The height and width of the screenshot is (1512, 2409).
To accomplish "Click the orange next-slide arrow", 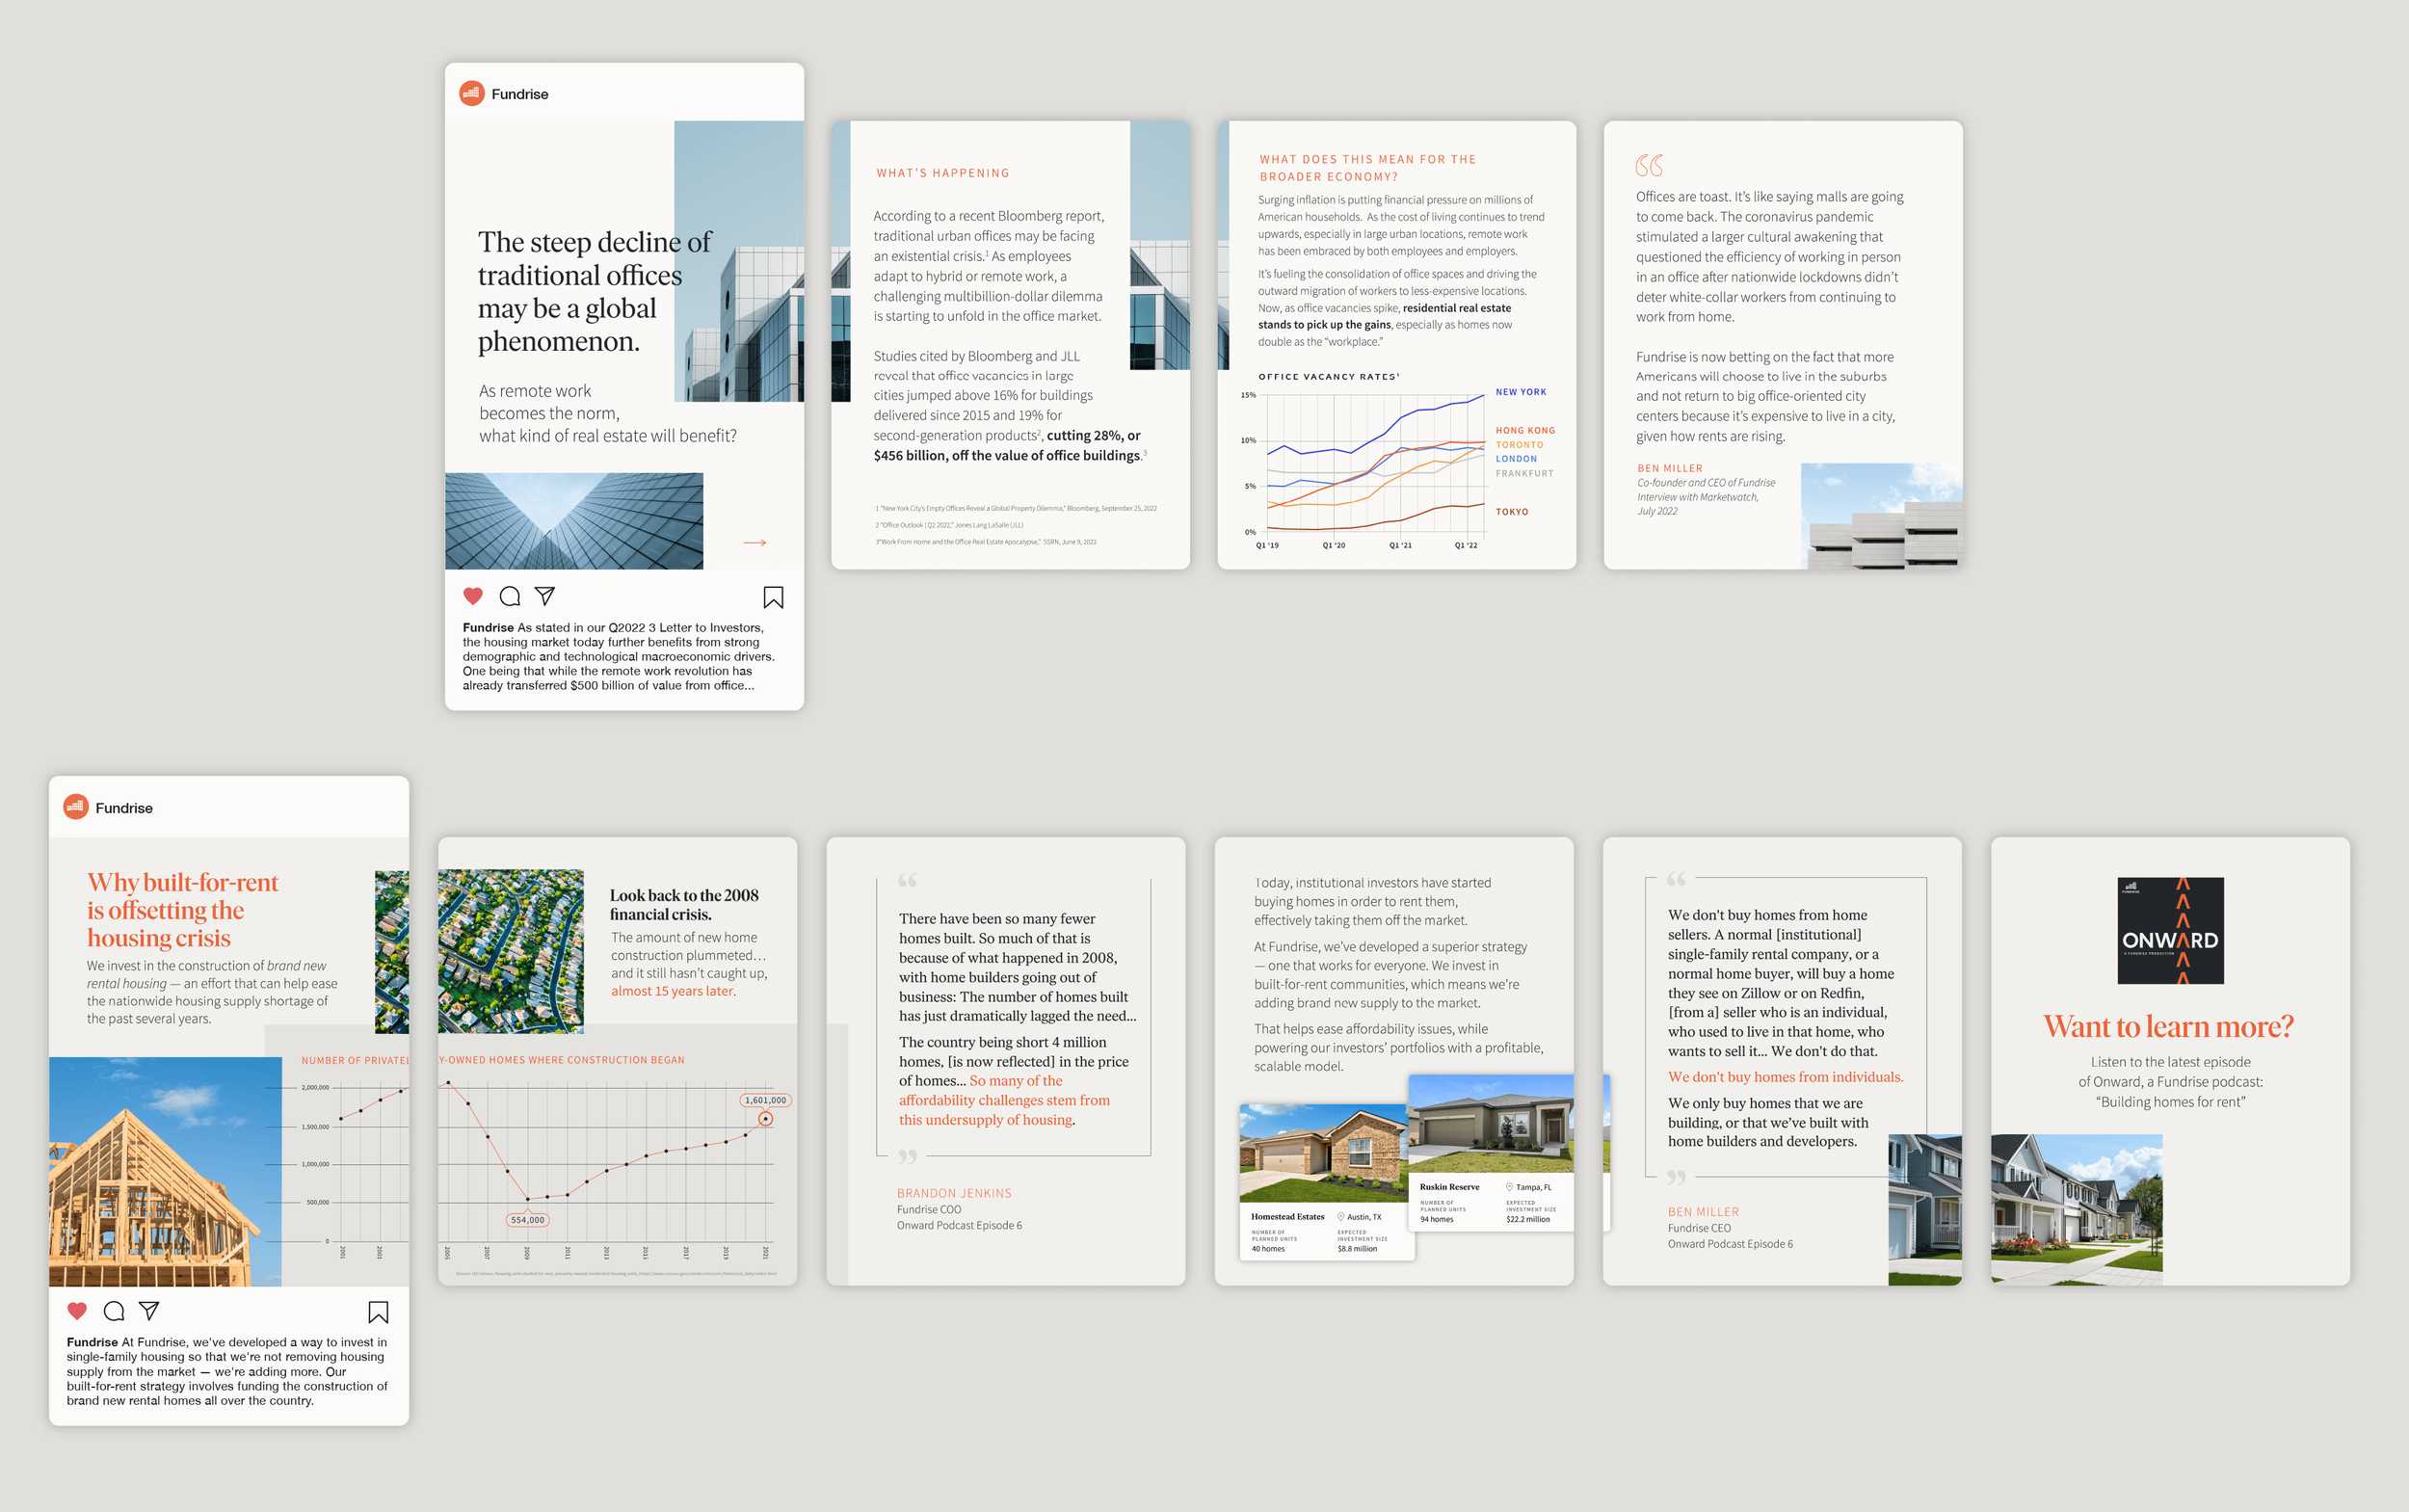I will coord(755,542).
